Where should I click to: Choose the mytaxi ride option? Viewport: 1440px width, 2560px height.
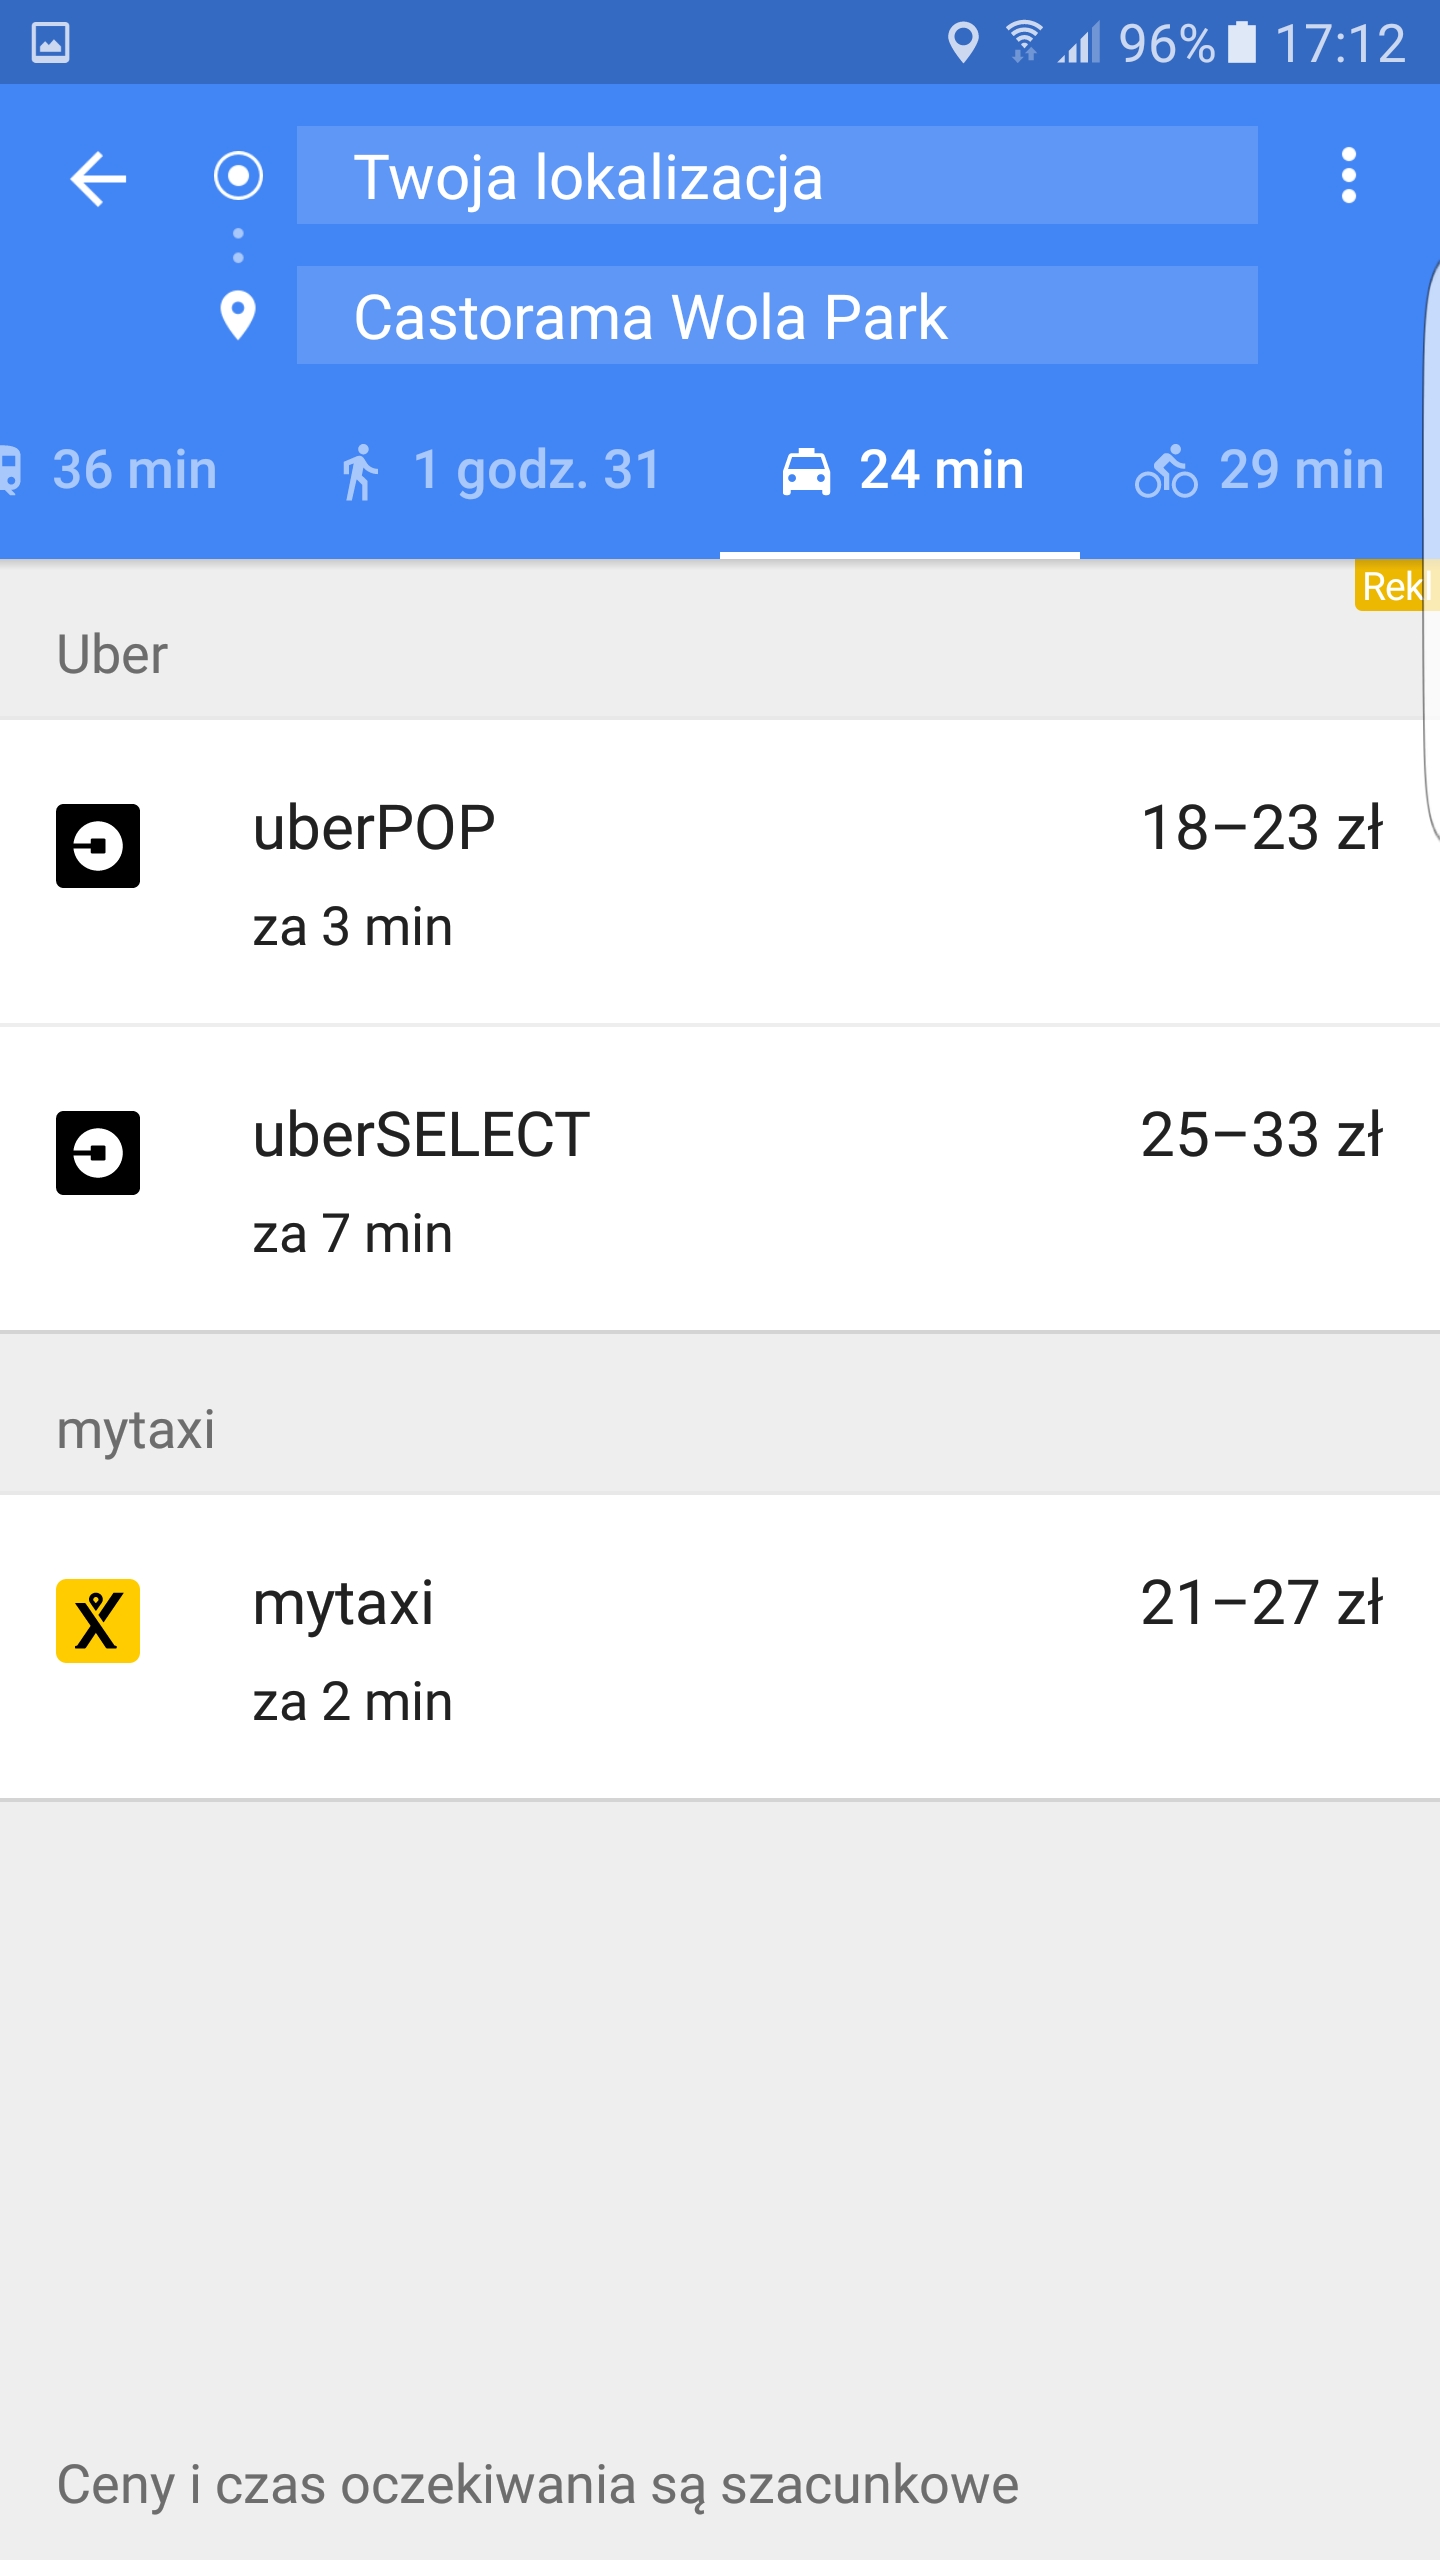click(700, 1648)
